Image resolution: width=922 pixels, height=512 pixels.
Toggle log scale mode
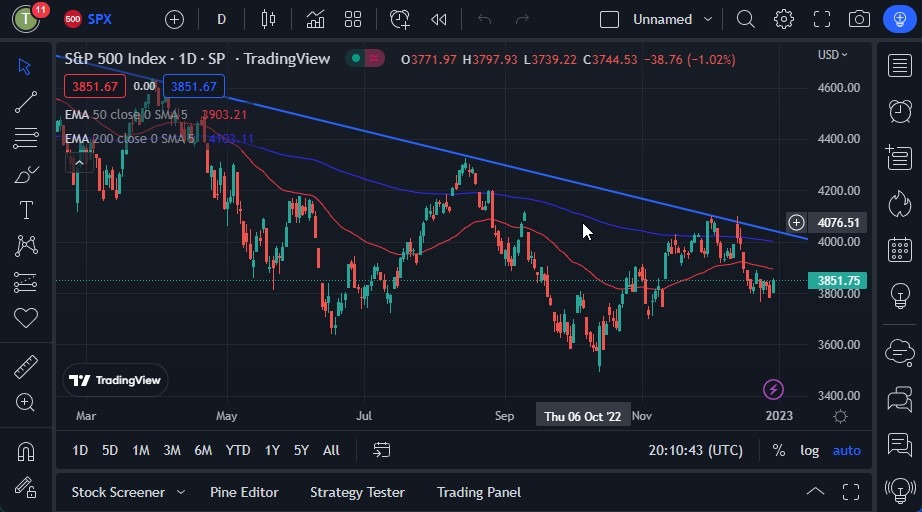click(810, 451)
